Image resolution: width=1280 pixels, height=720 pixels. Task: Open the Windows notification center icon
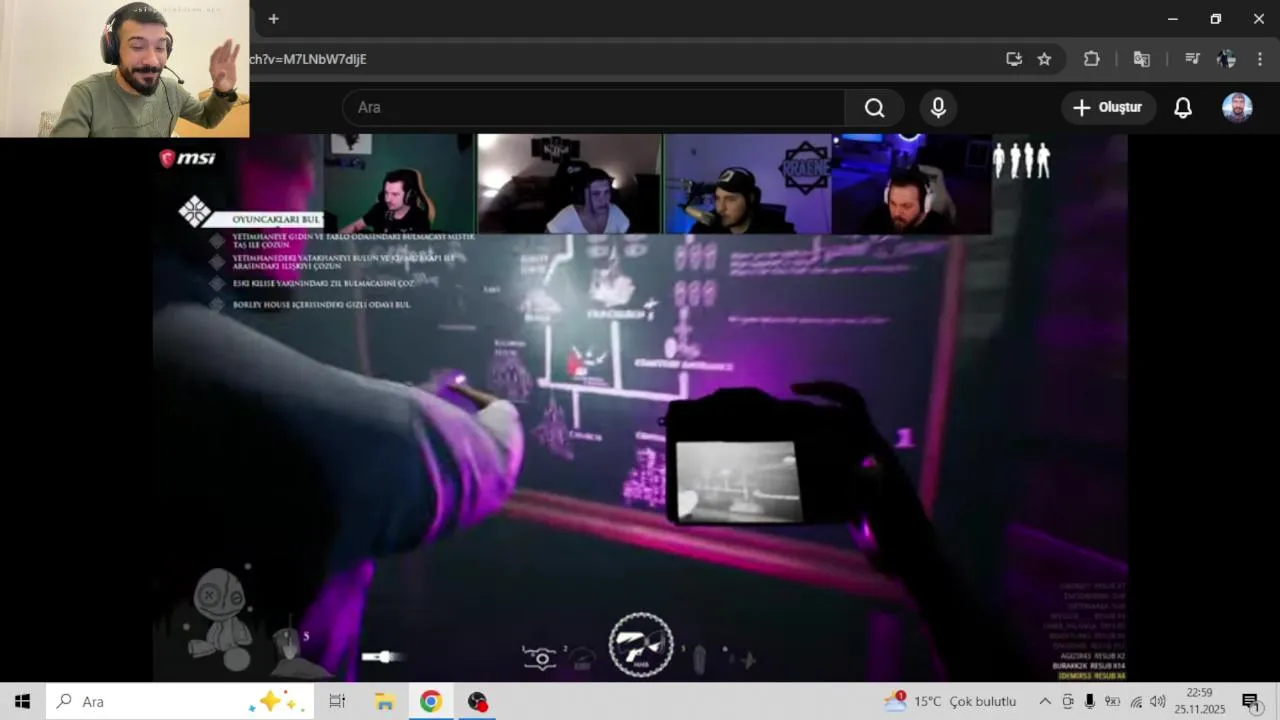[x=1250, y=702]
